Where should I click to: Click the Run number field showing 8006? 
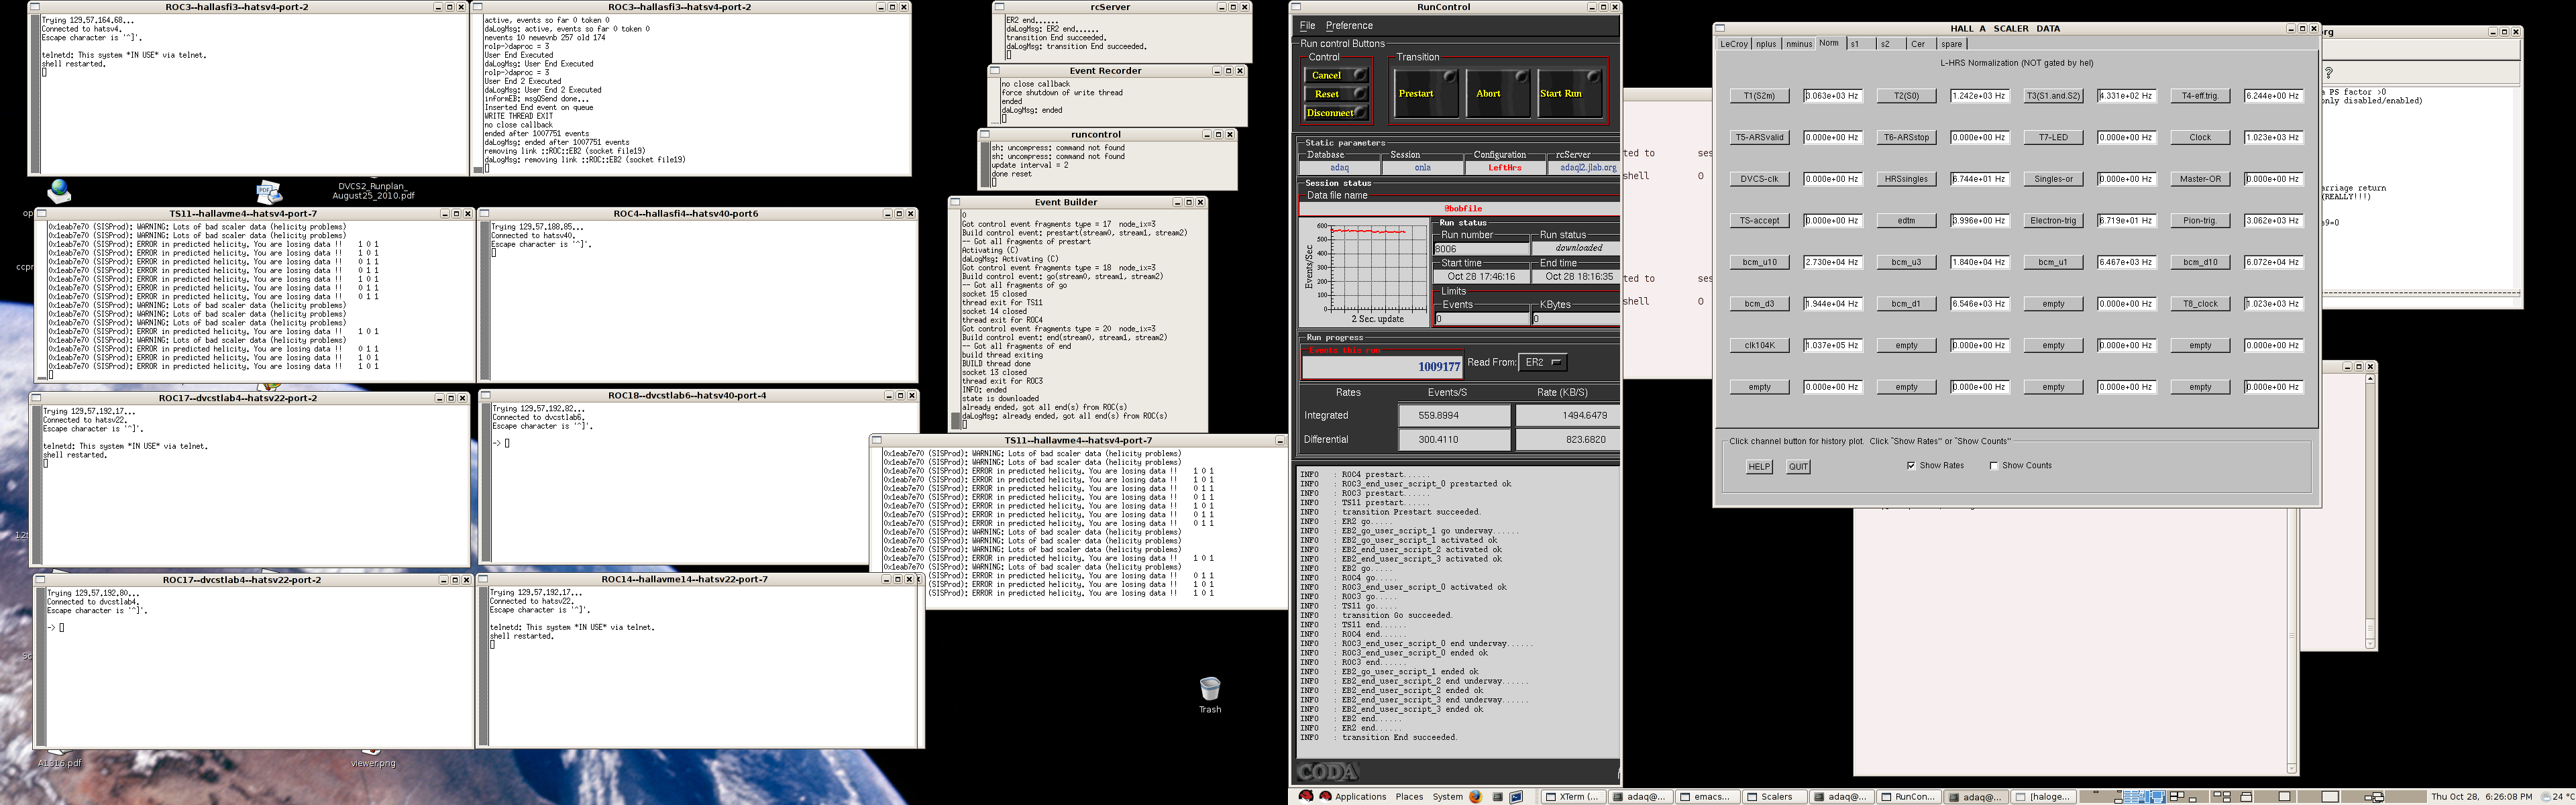[x=1481, y=249]
